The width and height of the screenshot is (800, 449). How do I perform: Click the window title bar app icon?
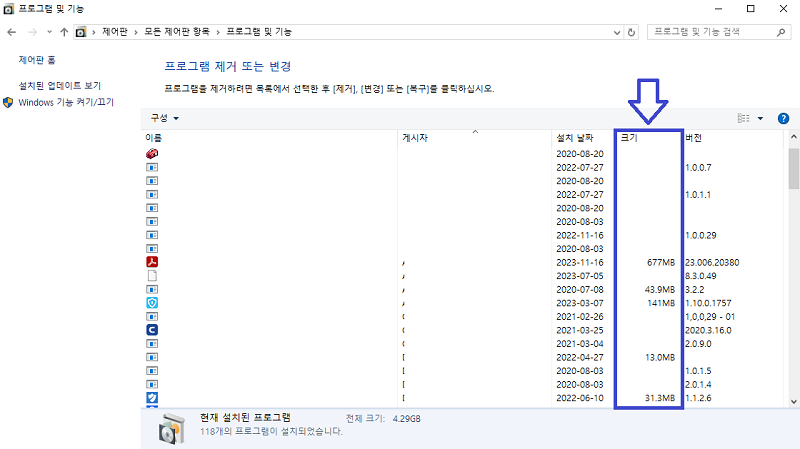(x=8, y=9)
